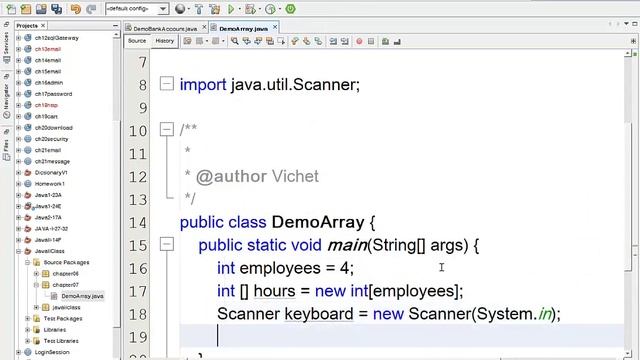Image resolution: width=640 pixels, height=360 pixels.
Task: Switch to the Source view
Action: [137, 41]
